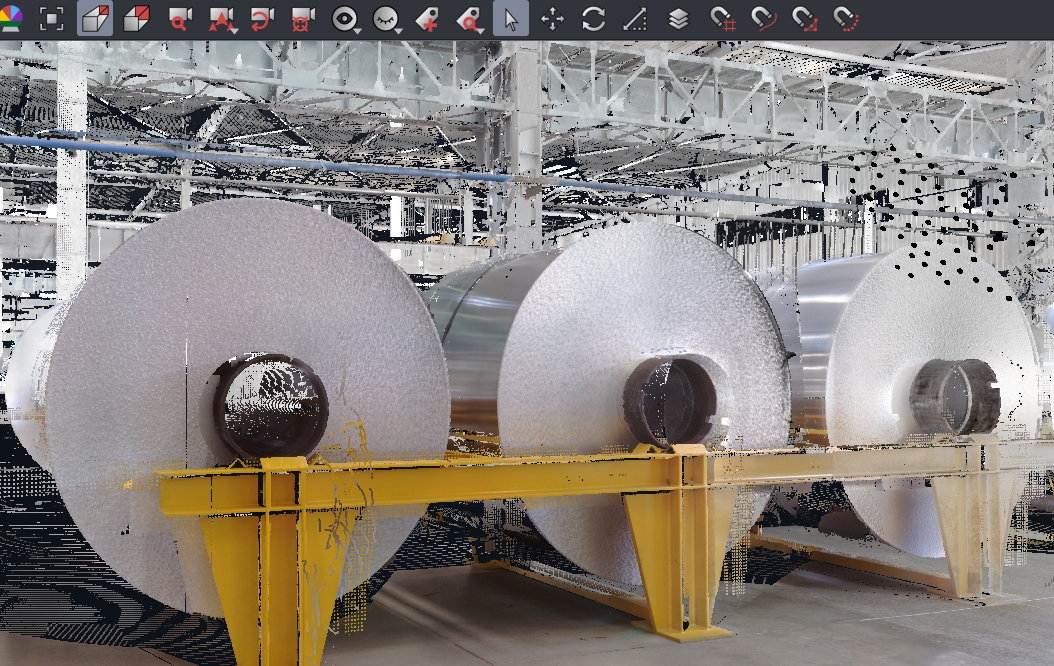Open the closed-eye hide visibility dropdown
The height and width of the screenshot is (666, 1054).
(x=387, y=19)
